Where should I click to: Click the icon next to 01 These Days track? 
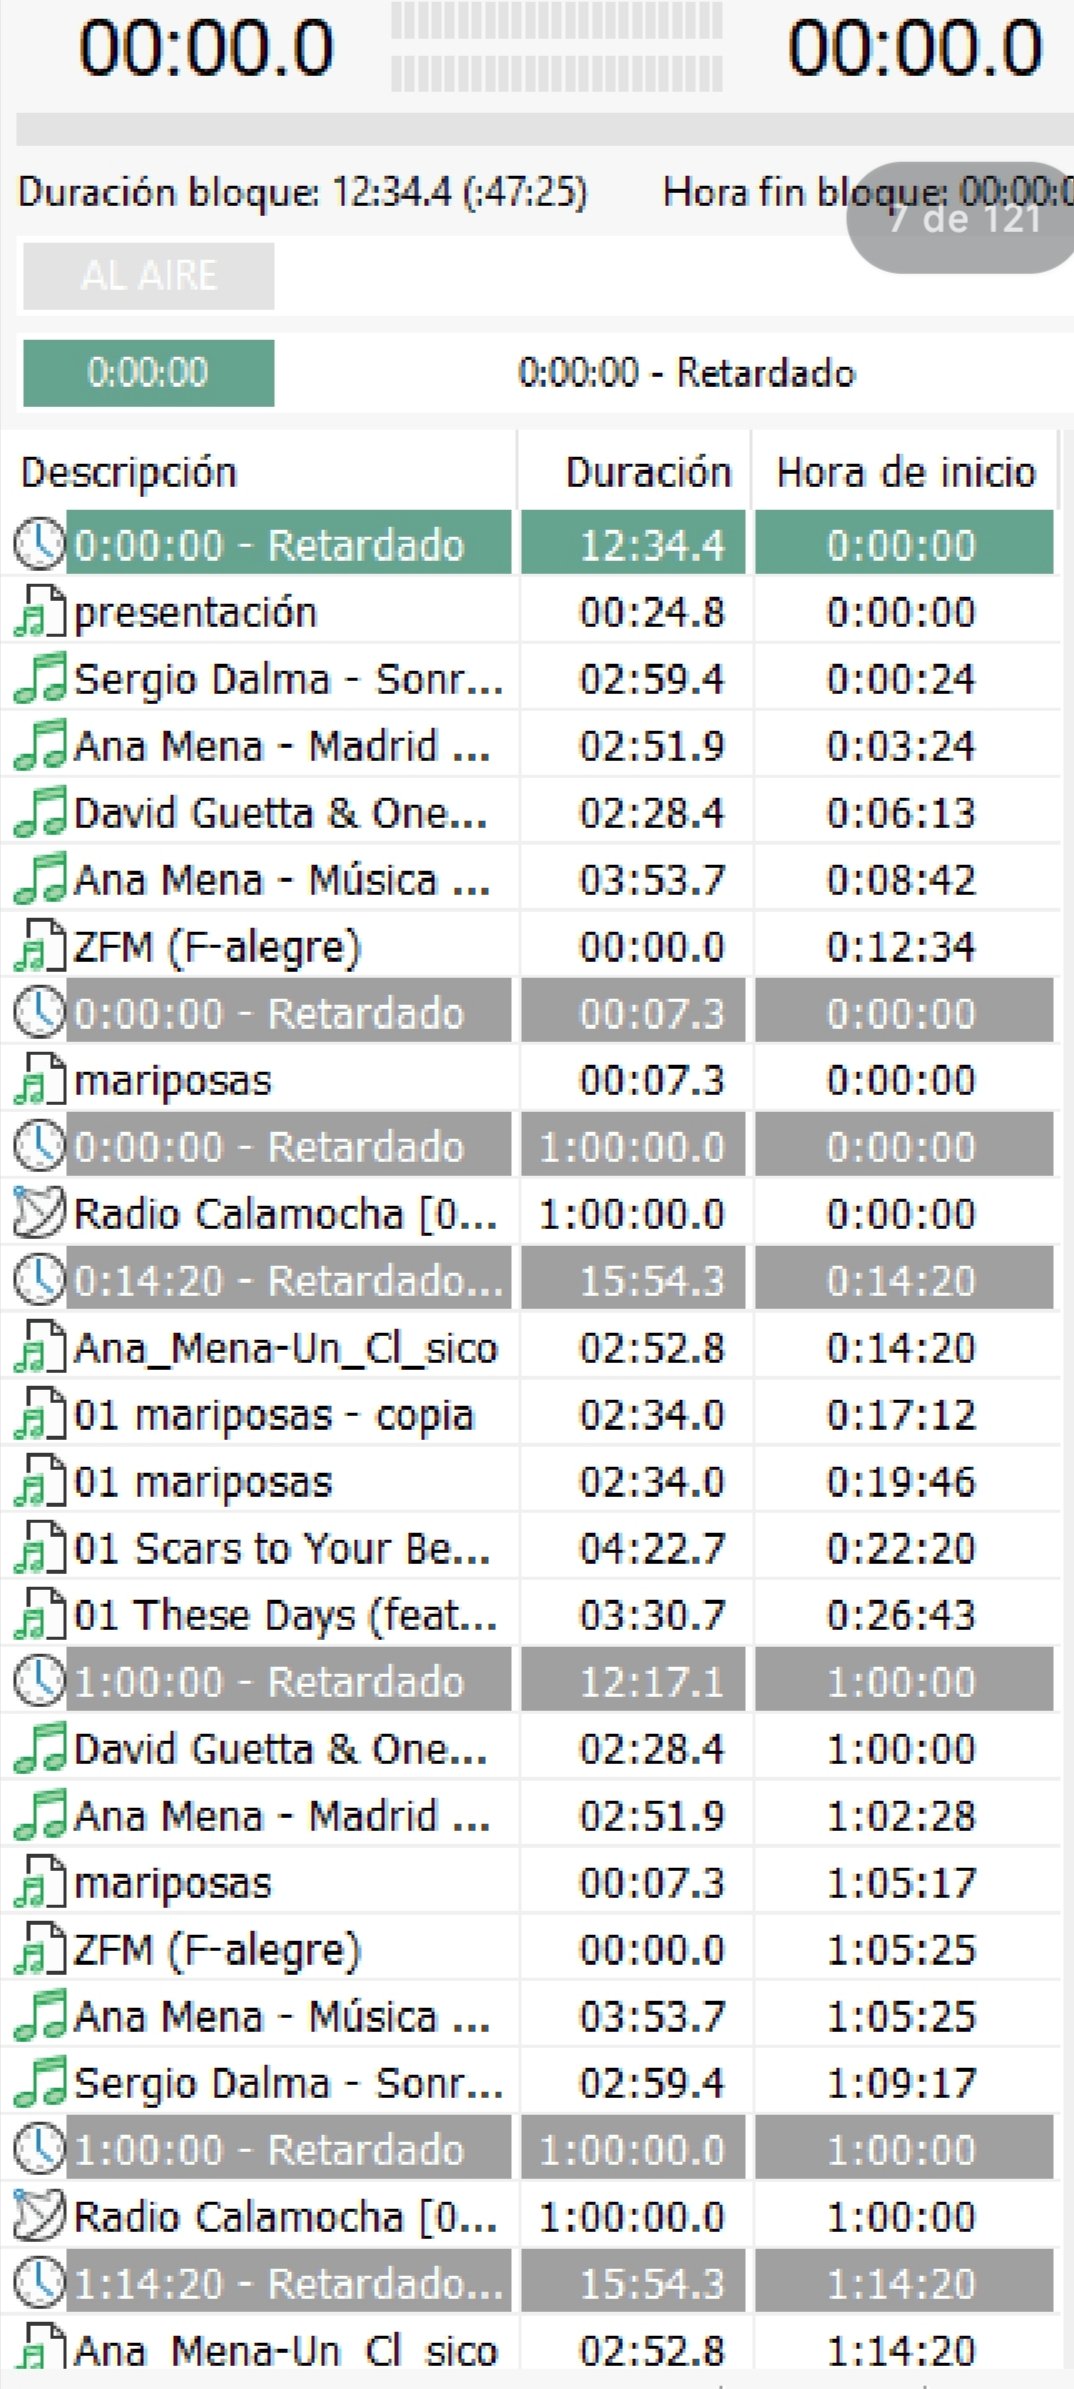[39, 1615]
